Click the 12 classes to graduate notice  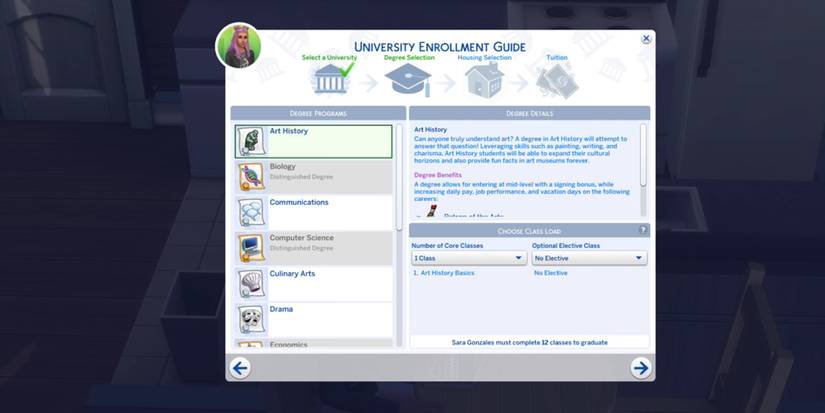click(x=529, y=343)
